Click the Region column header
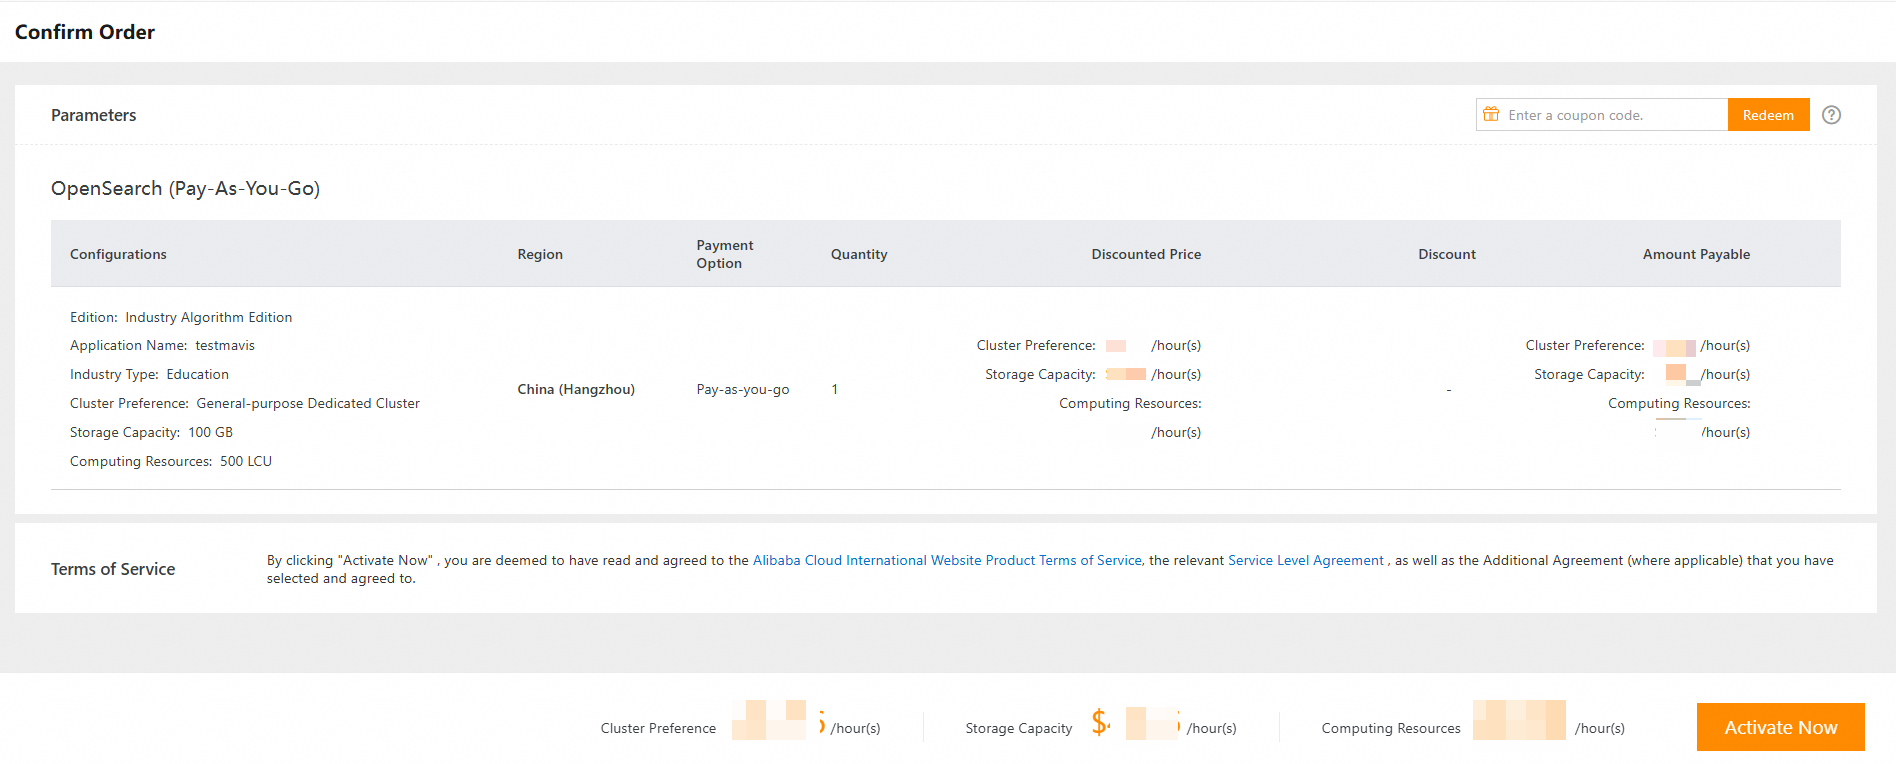Image resolution: width=1896 pixels, height=764 pixels. click(x=540, y=254)
